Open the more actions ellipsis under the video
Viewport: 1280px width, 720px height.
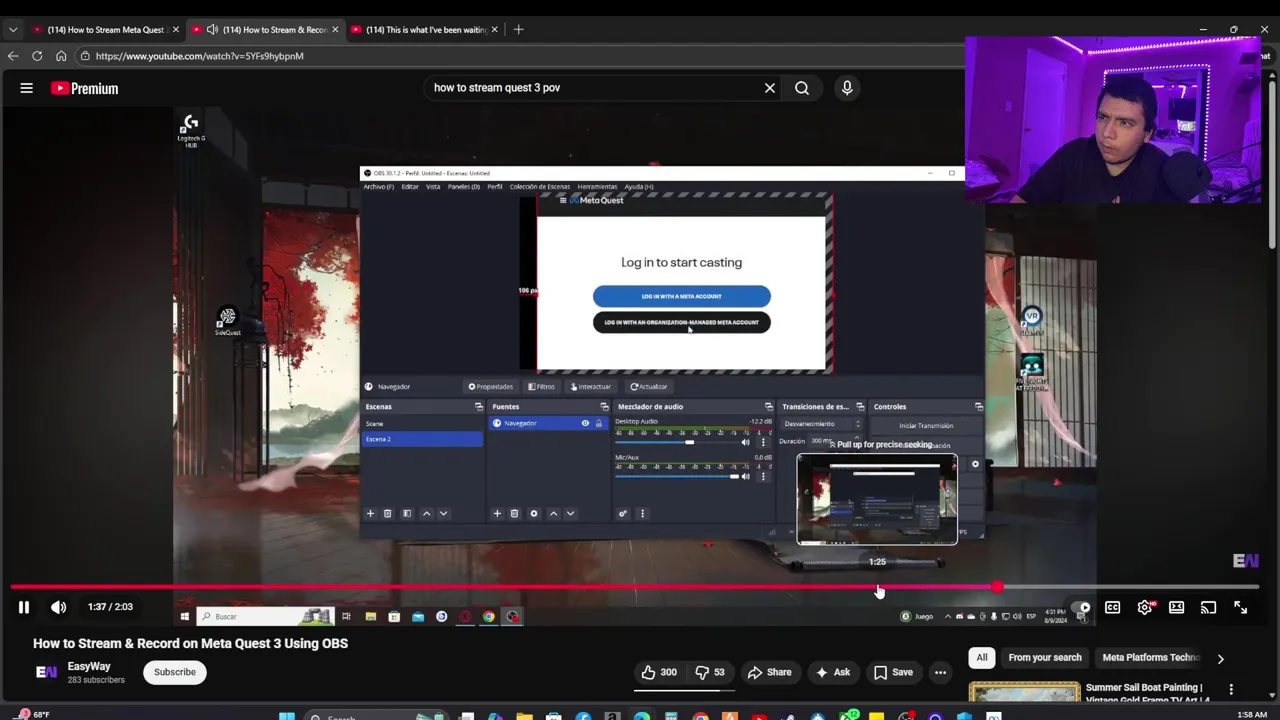pyautogui.click(x=940, y=672)
